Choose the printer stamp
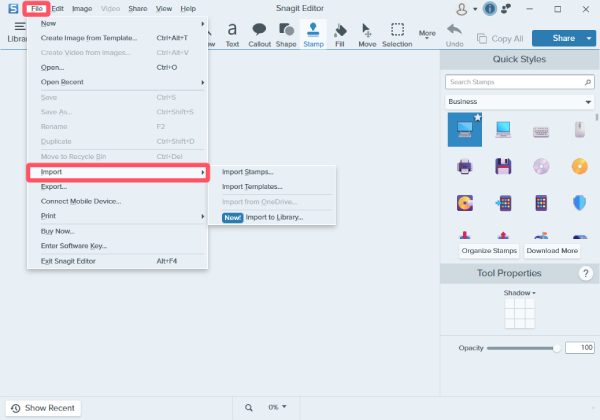Screen dimensions: 600x420 tap(465, 166)
